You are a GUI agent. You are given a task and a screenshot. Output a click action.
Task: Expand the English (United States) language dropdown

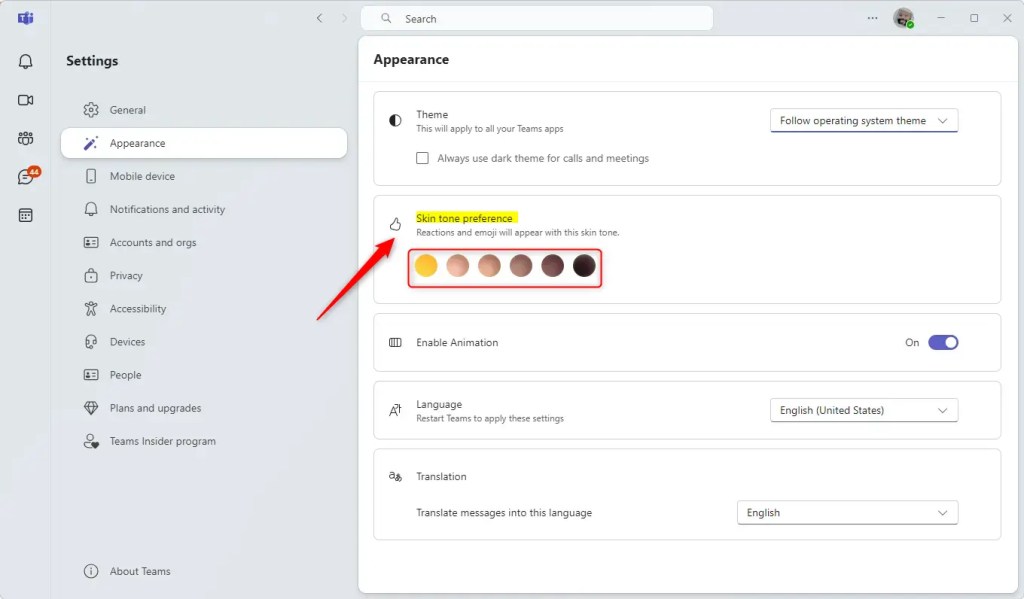pos(863,410)
